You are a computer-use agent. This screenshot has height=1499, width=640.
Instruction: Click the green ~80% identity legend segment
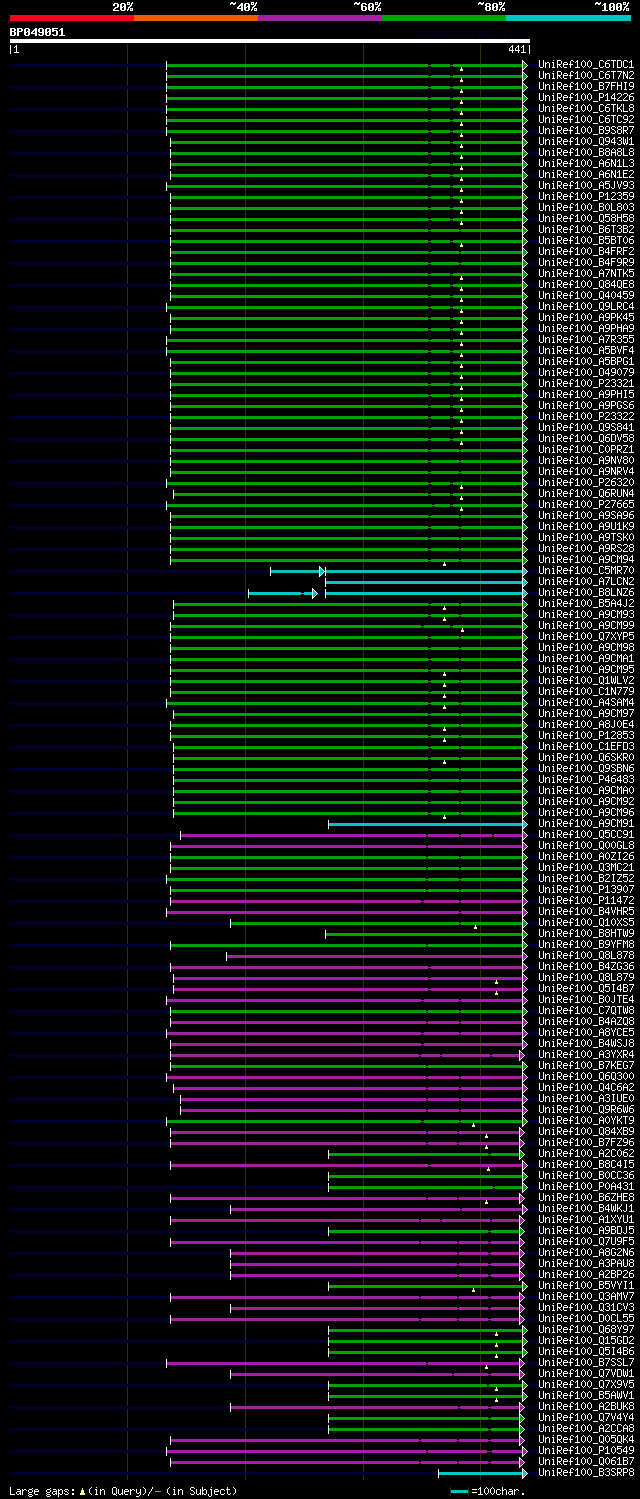[x=444, y=17]
